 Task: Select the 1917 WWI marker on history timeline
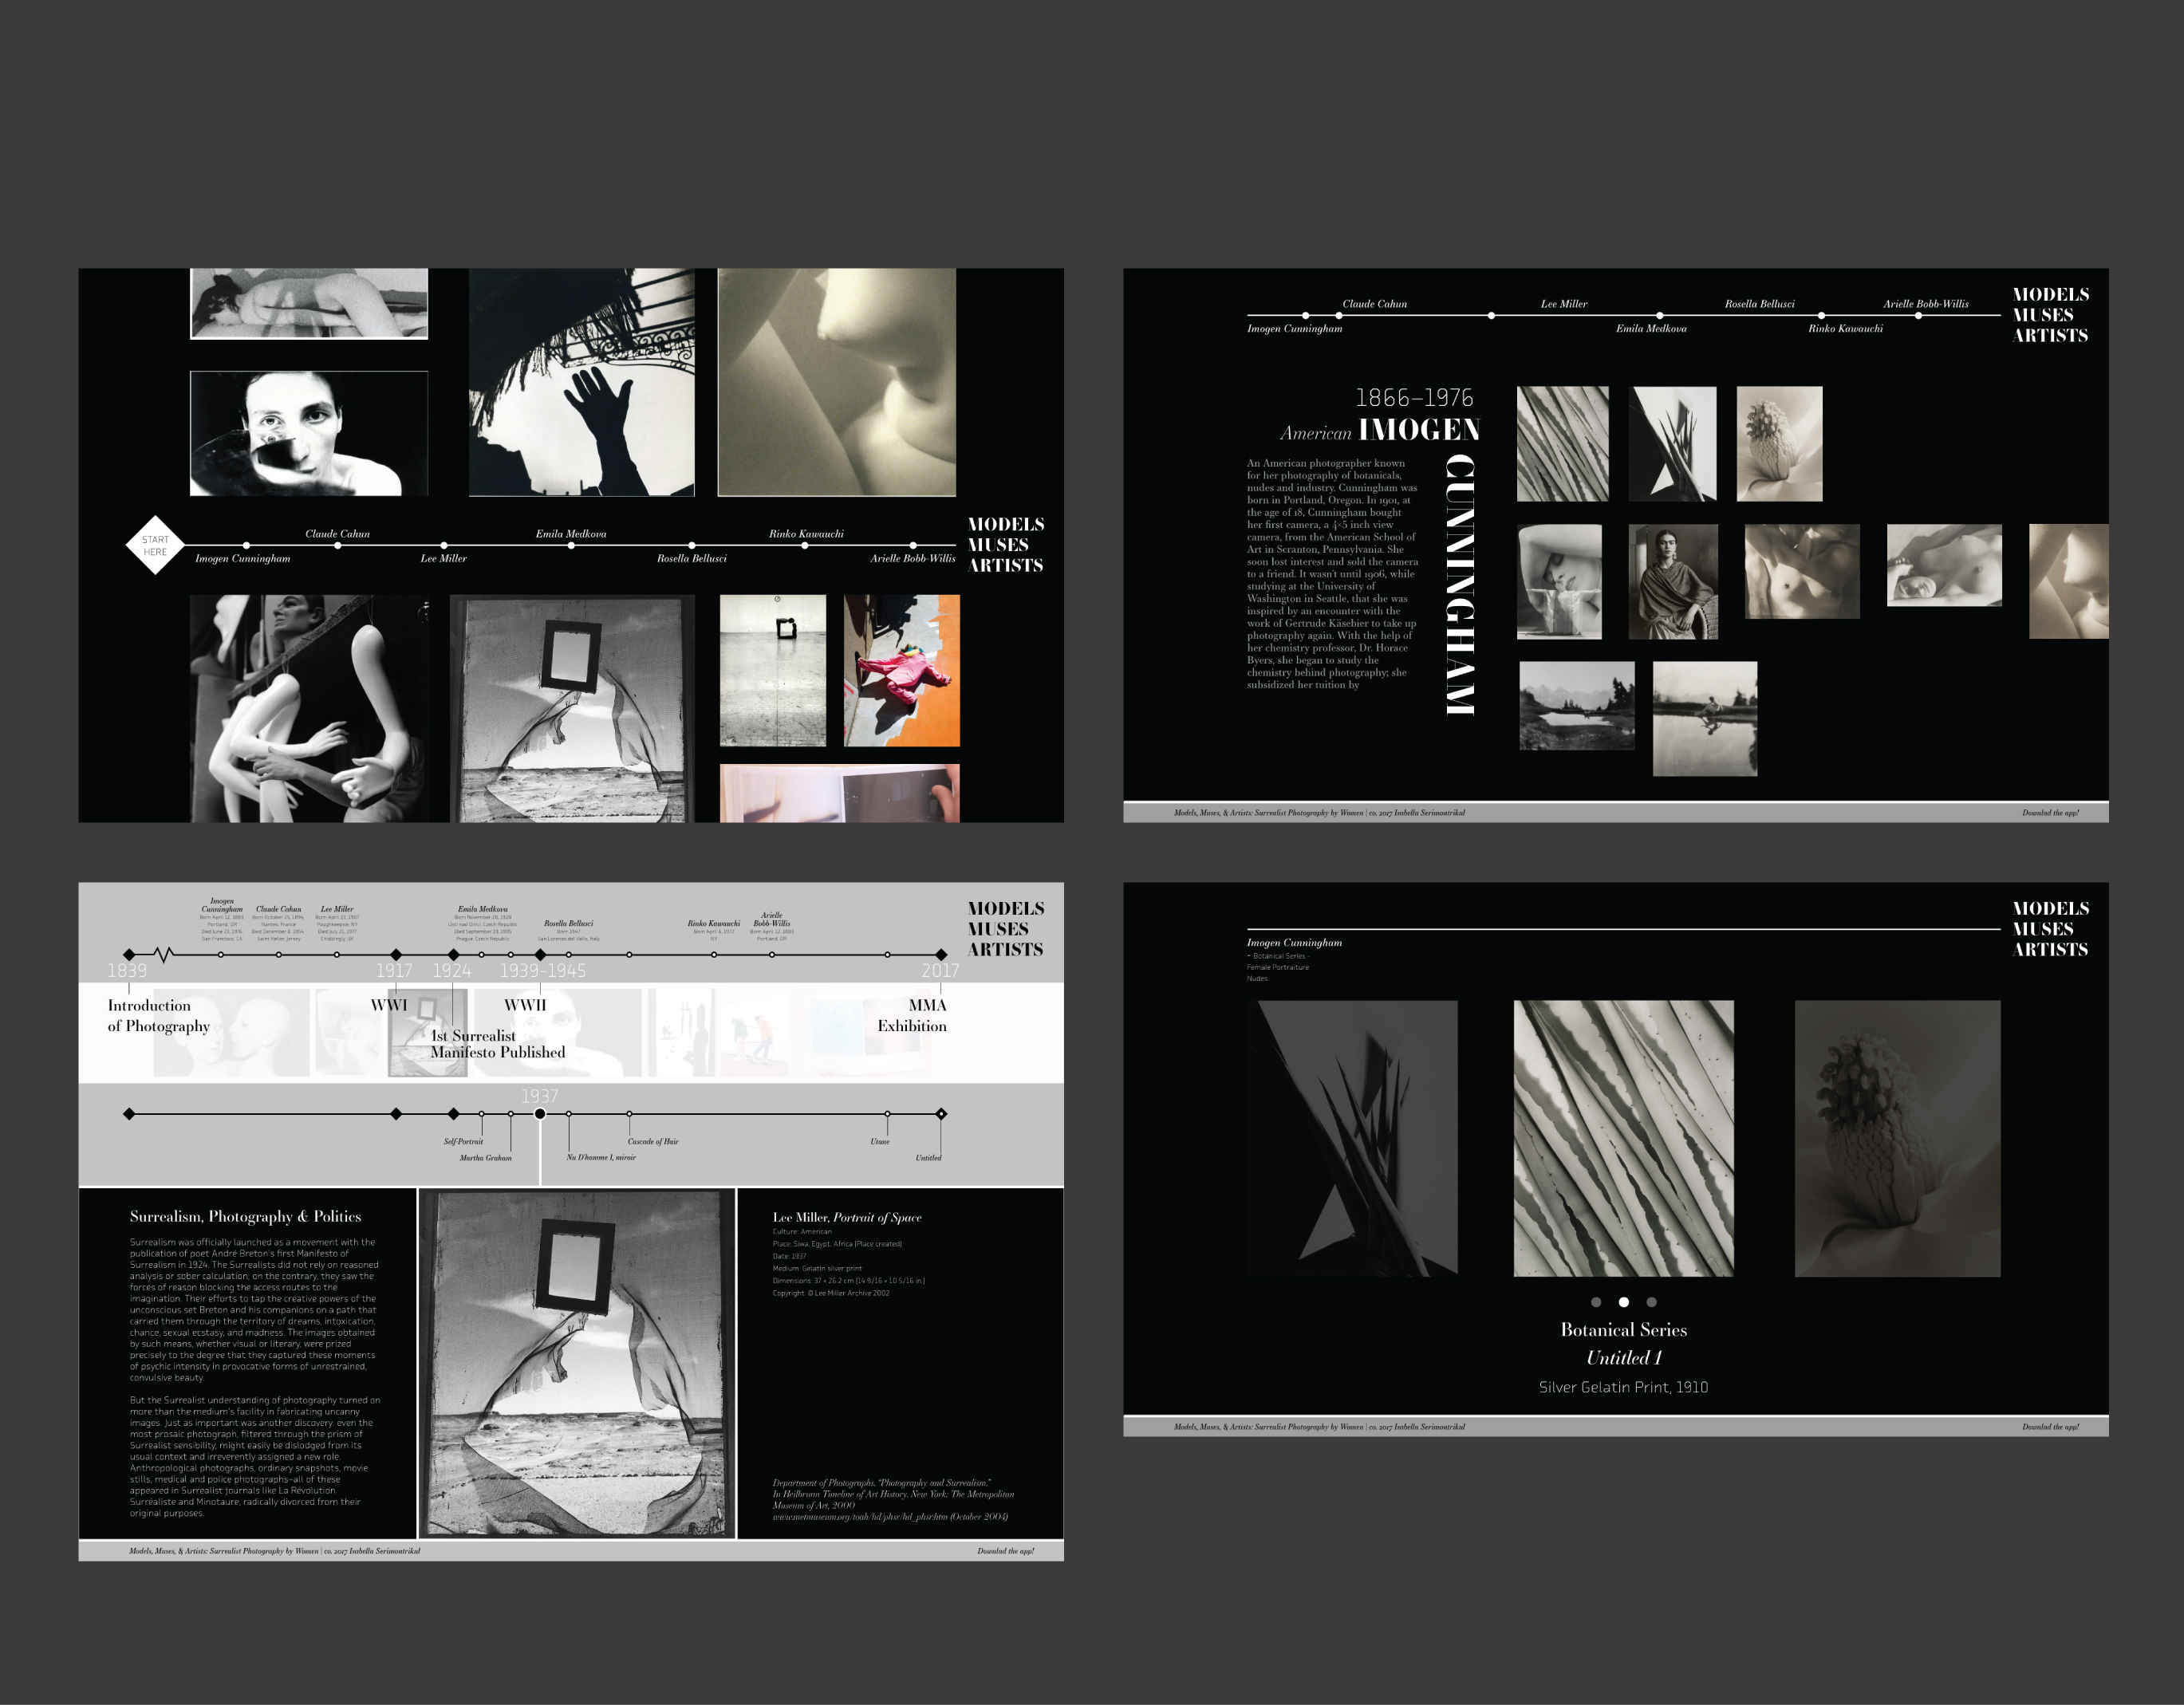click(x=396, y=955)
